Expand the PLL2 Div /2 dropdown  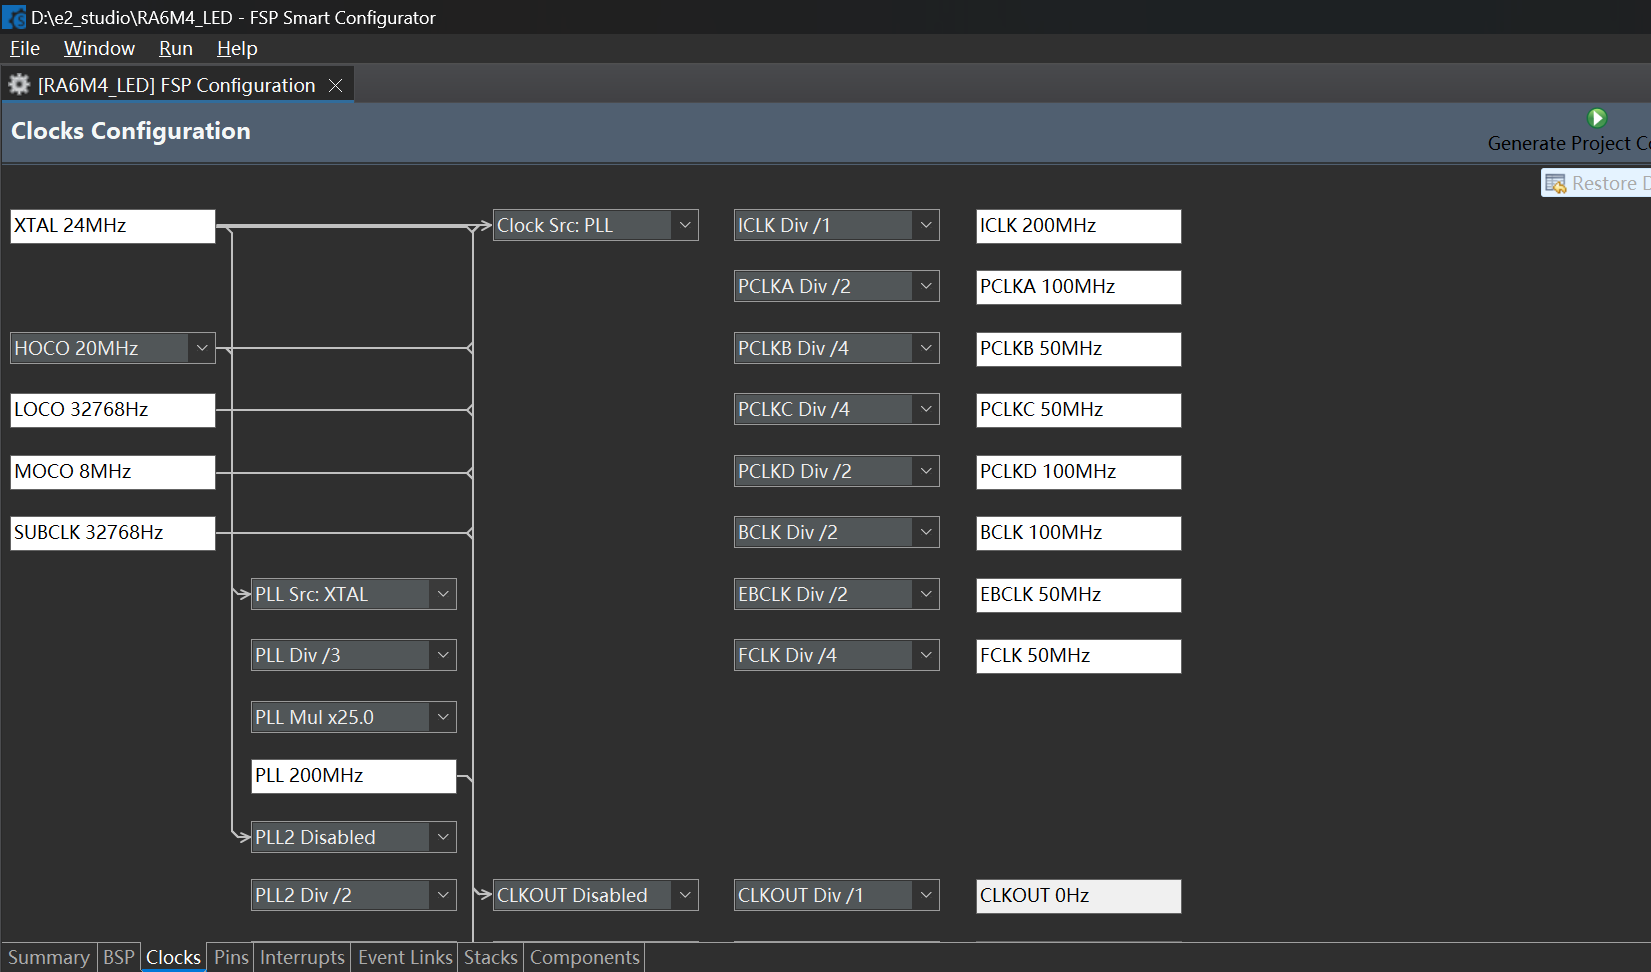click(443, 895)
